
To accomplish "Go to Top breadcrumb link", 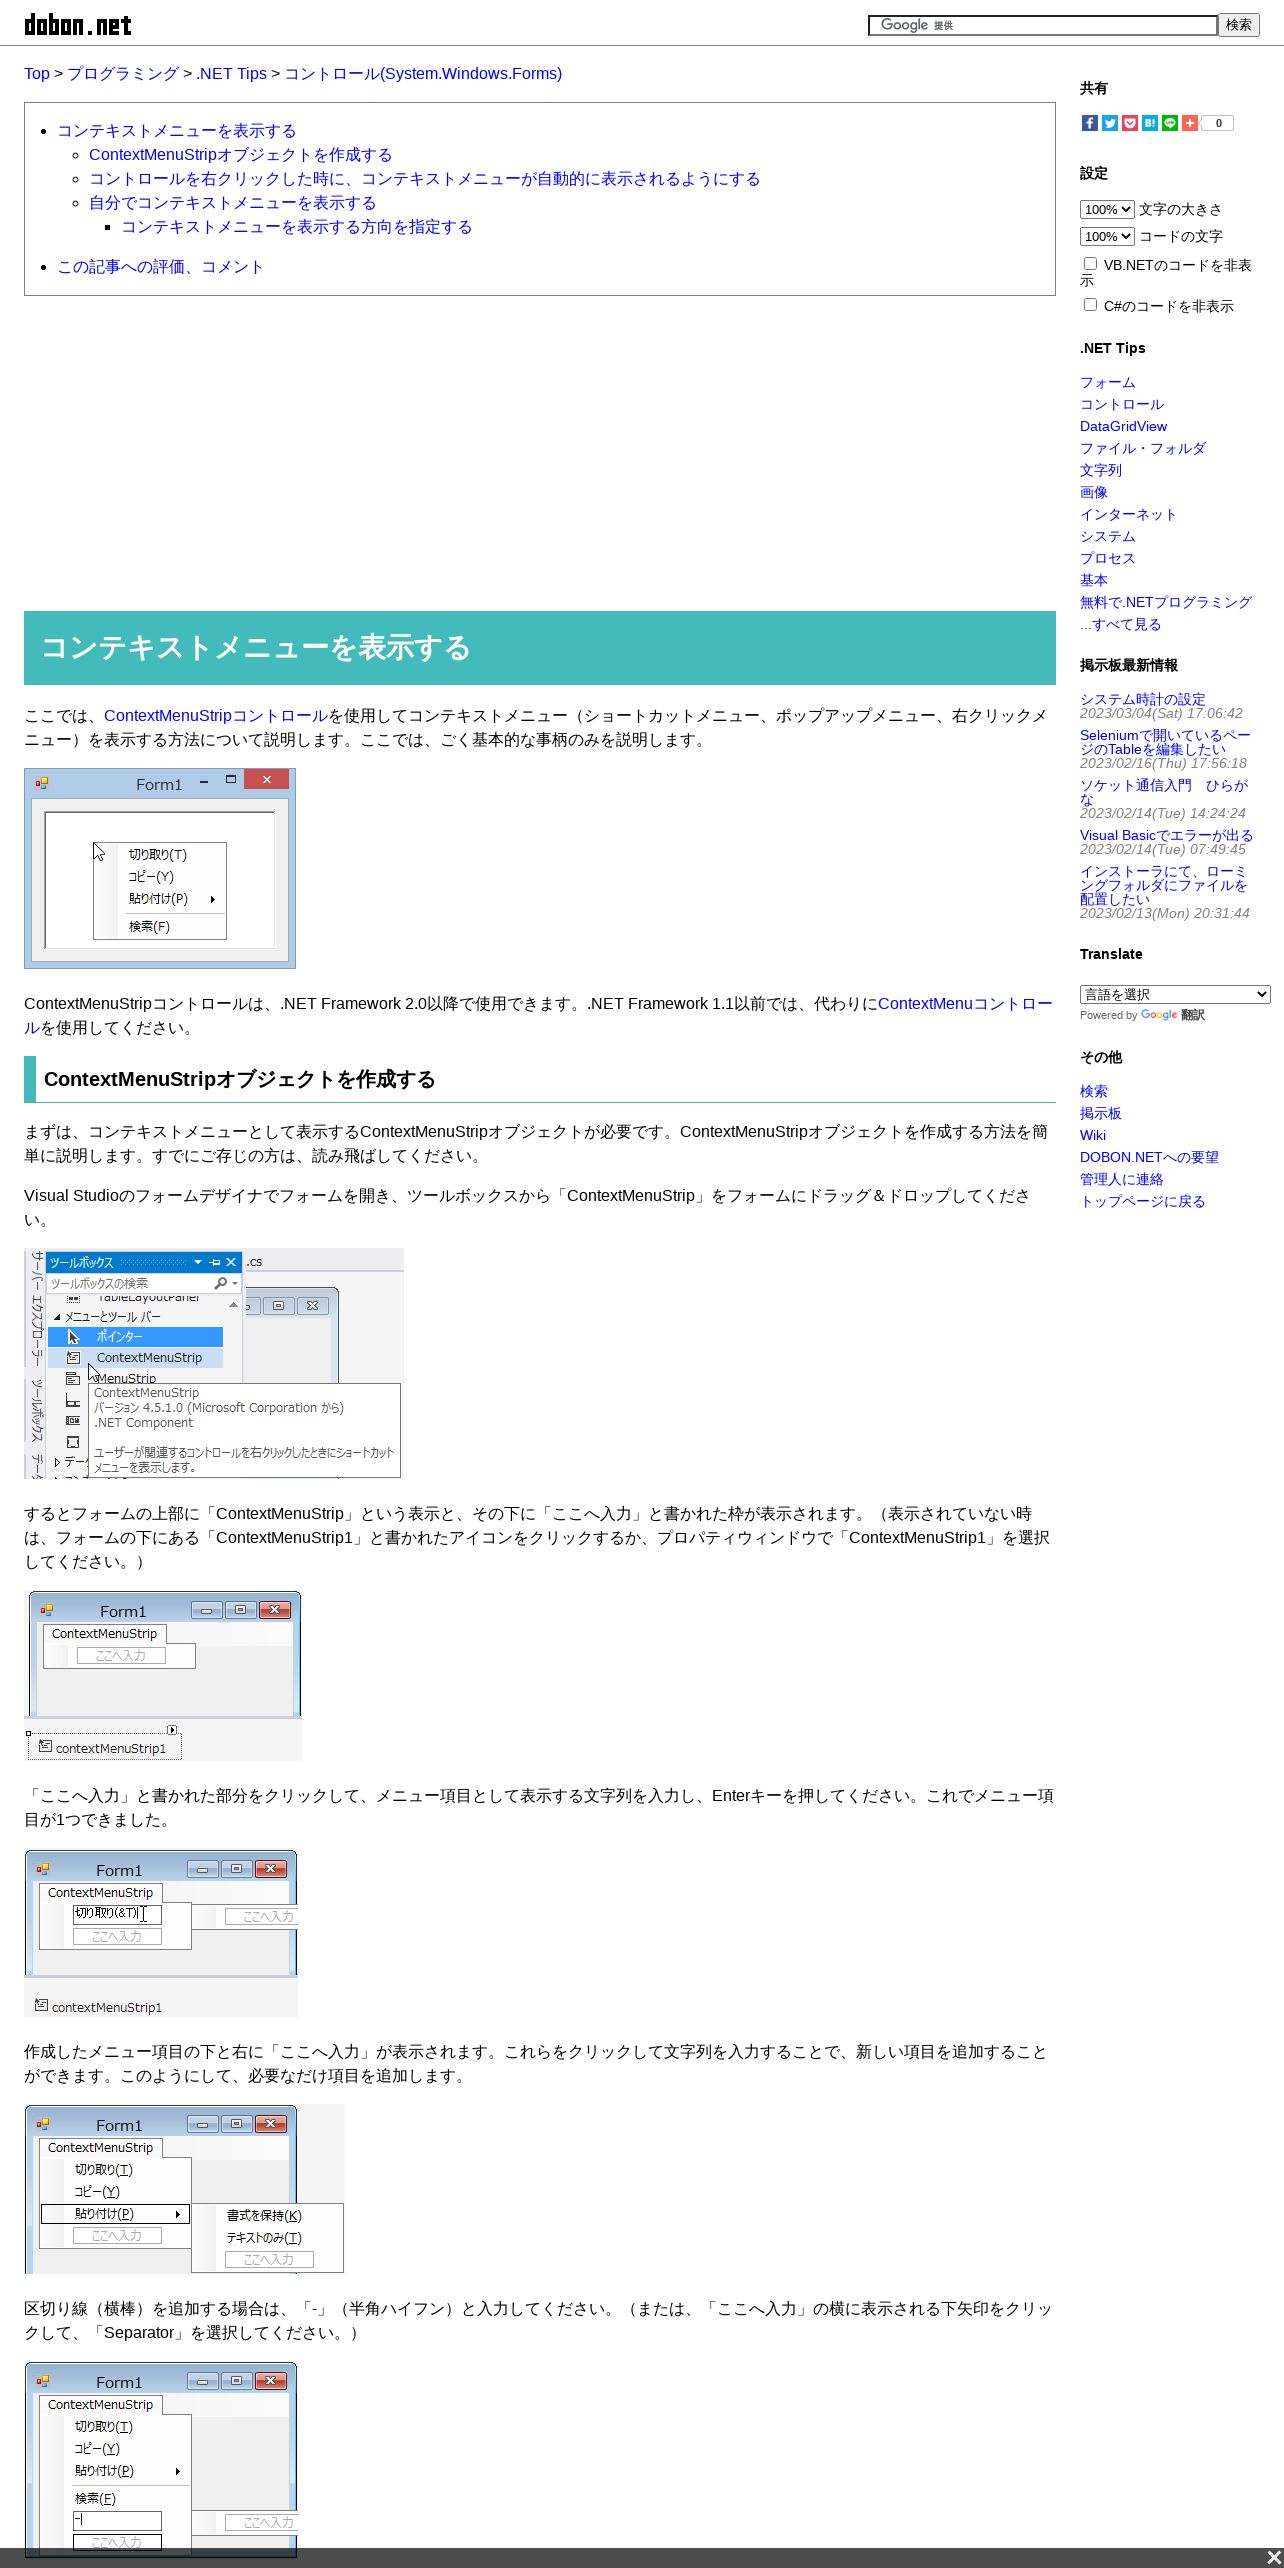I will [37, 73].
